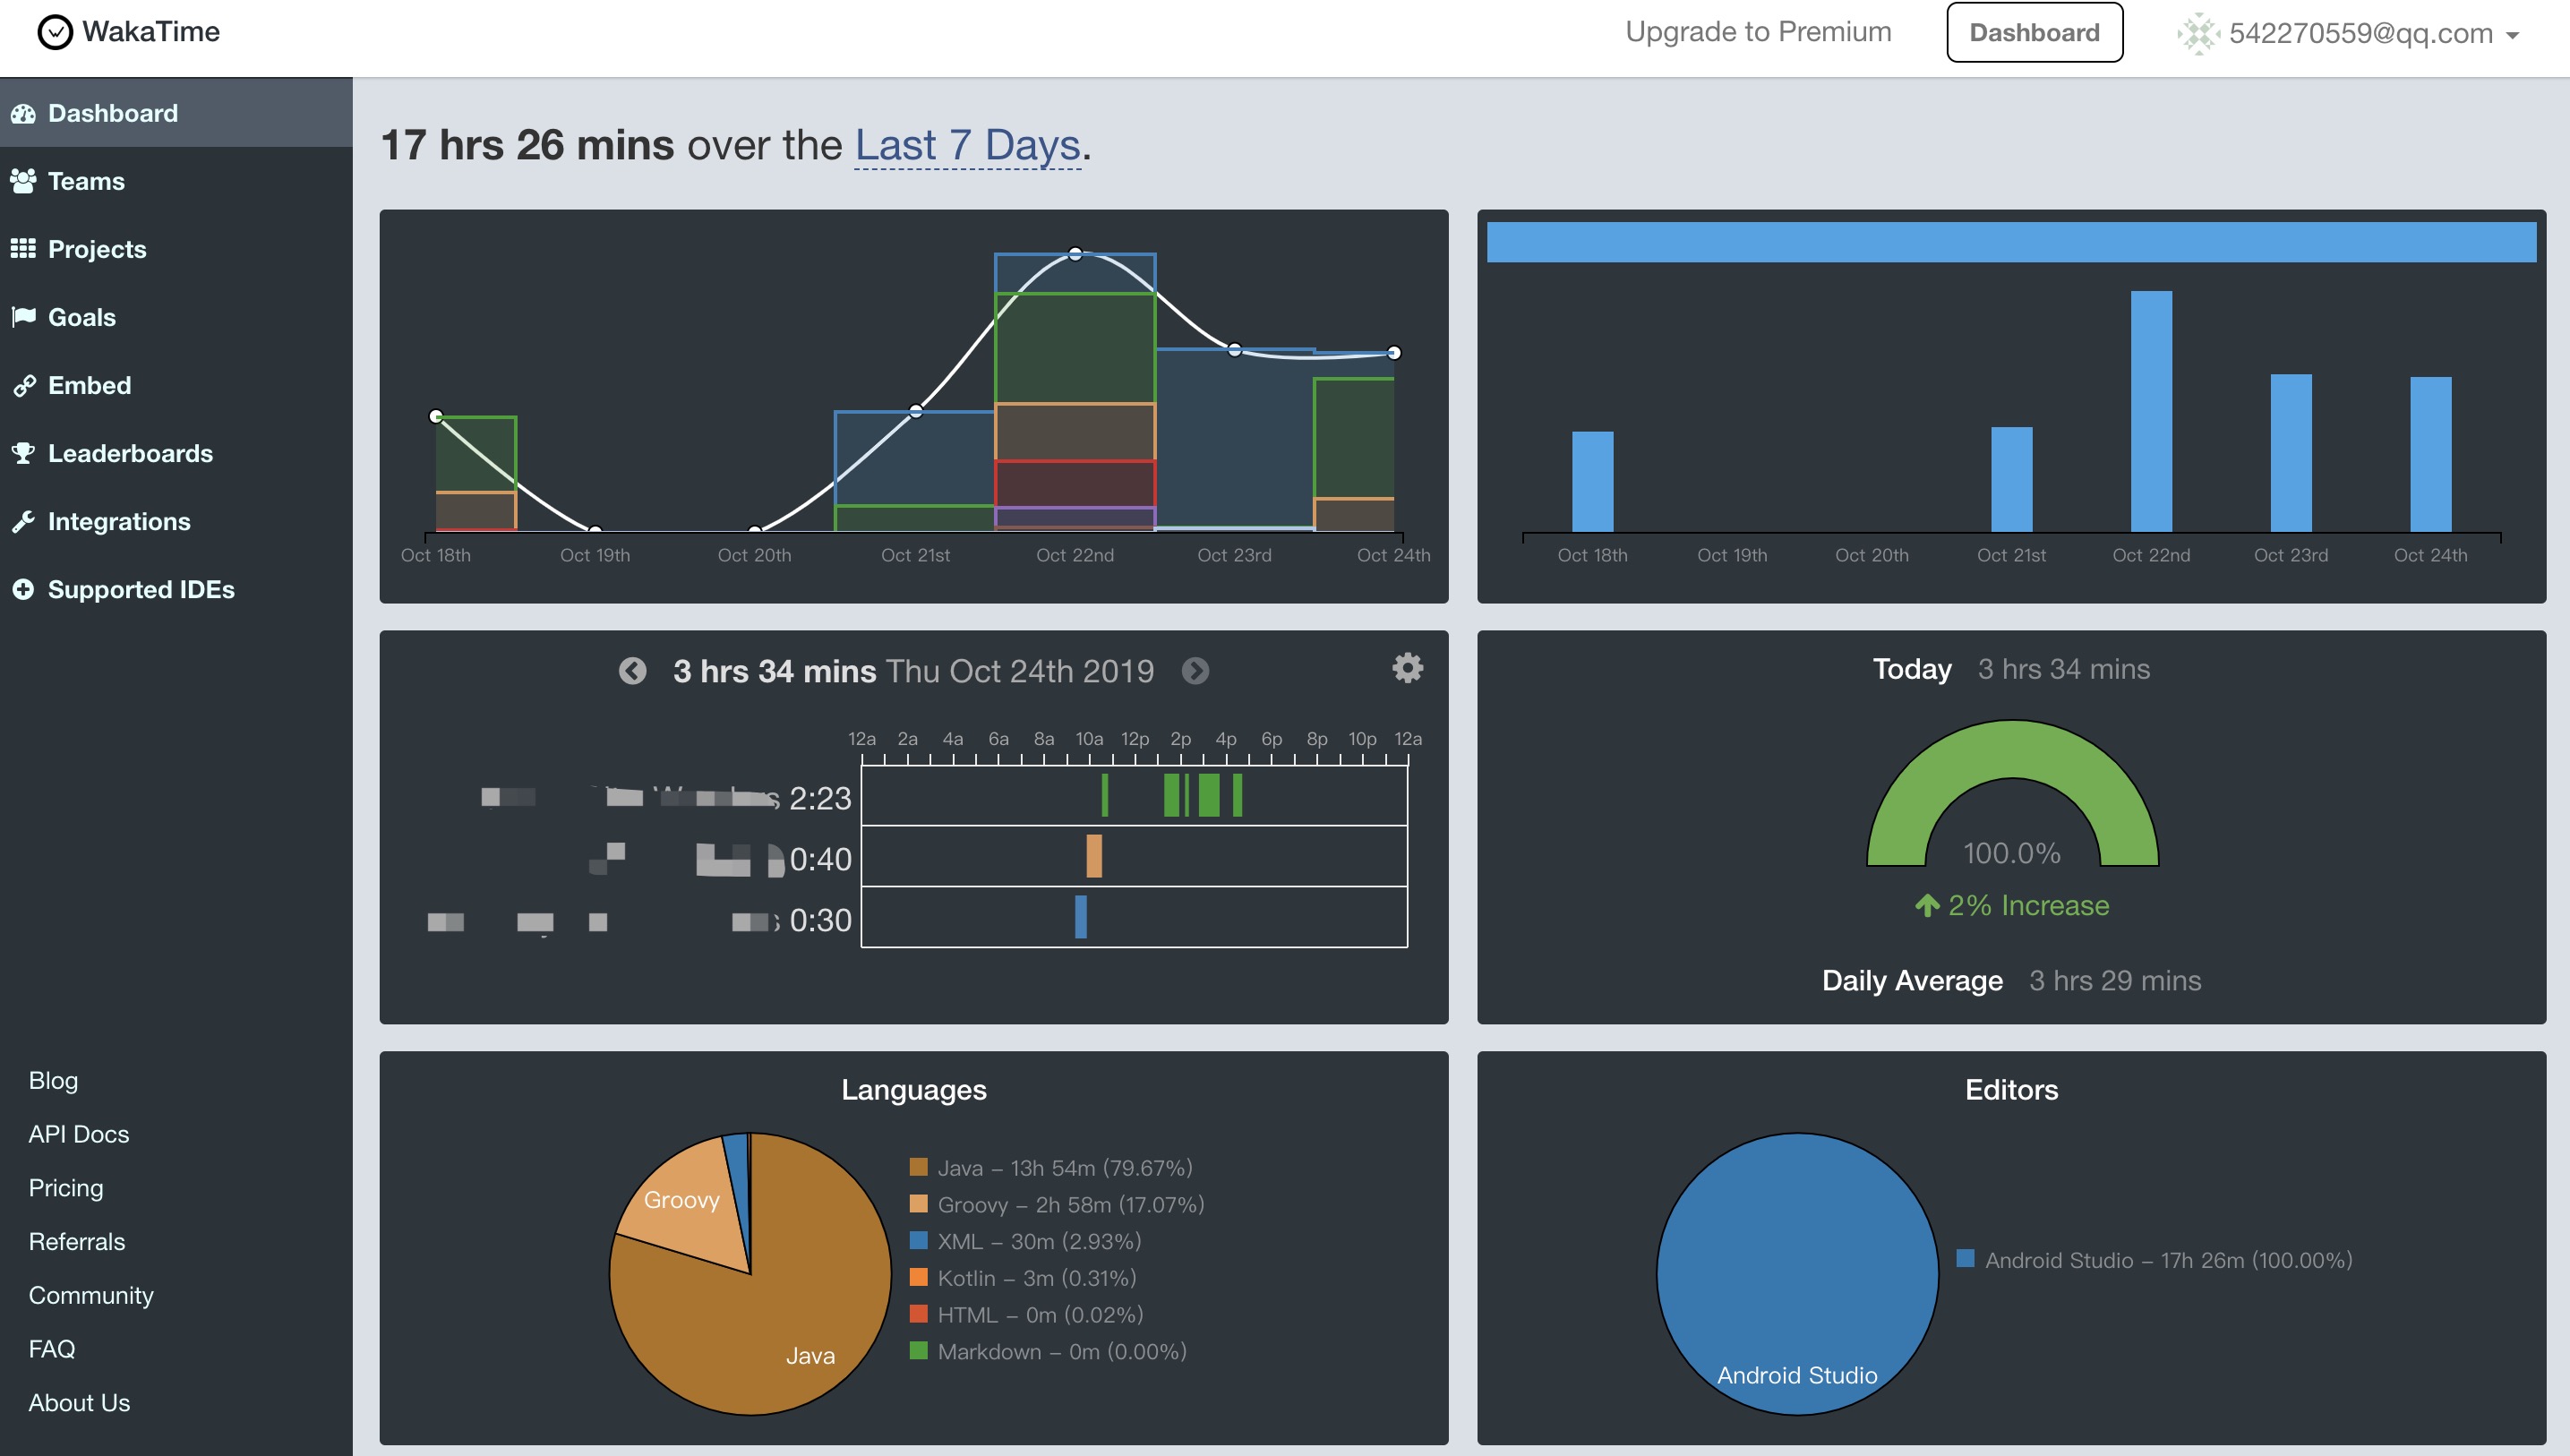The image size is (2570, 1456).
Task: Click the Oct 18th point on line chart
Action: 436,416
